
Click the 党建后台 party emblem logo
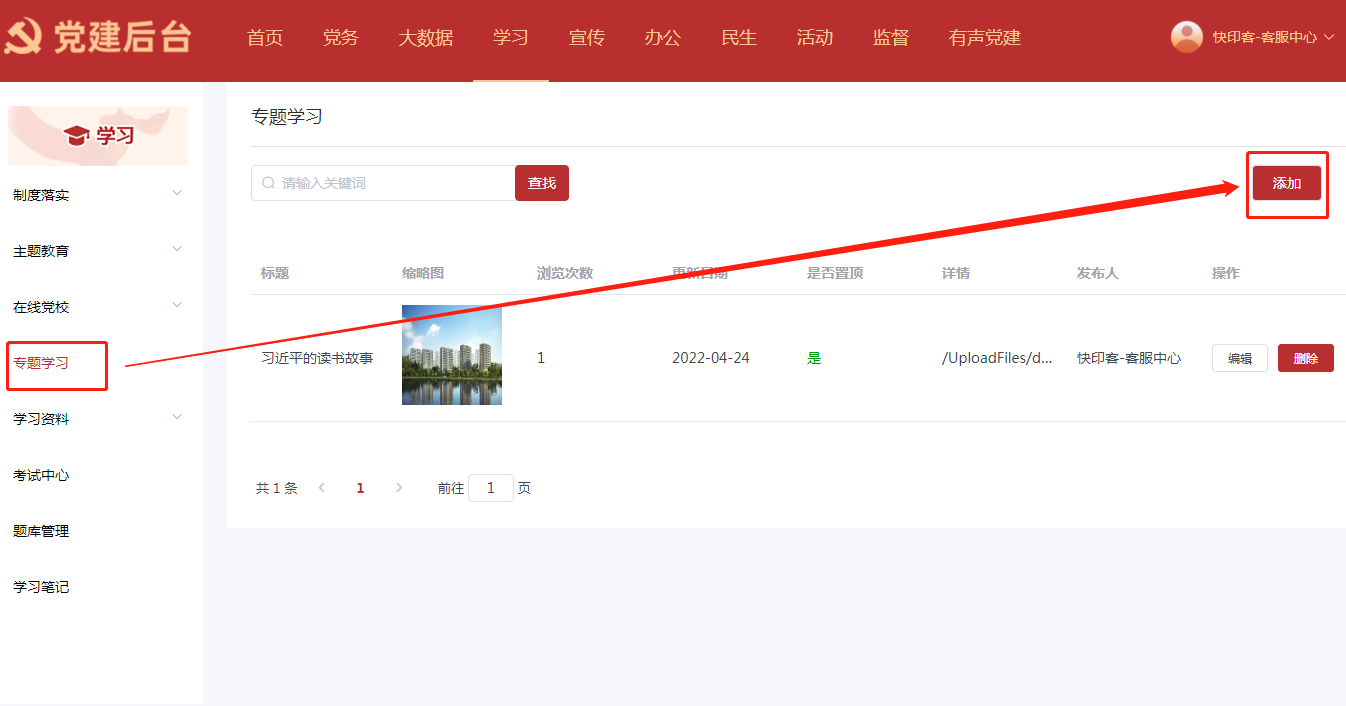click(x=22, y=38)
